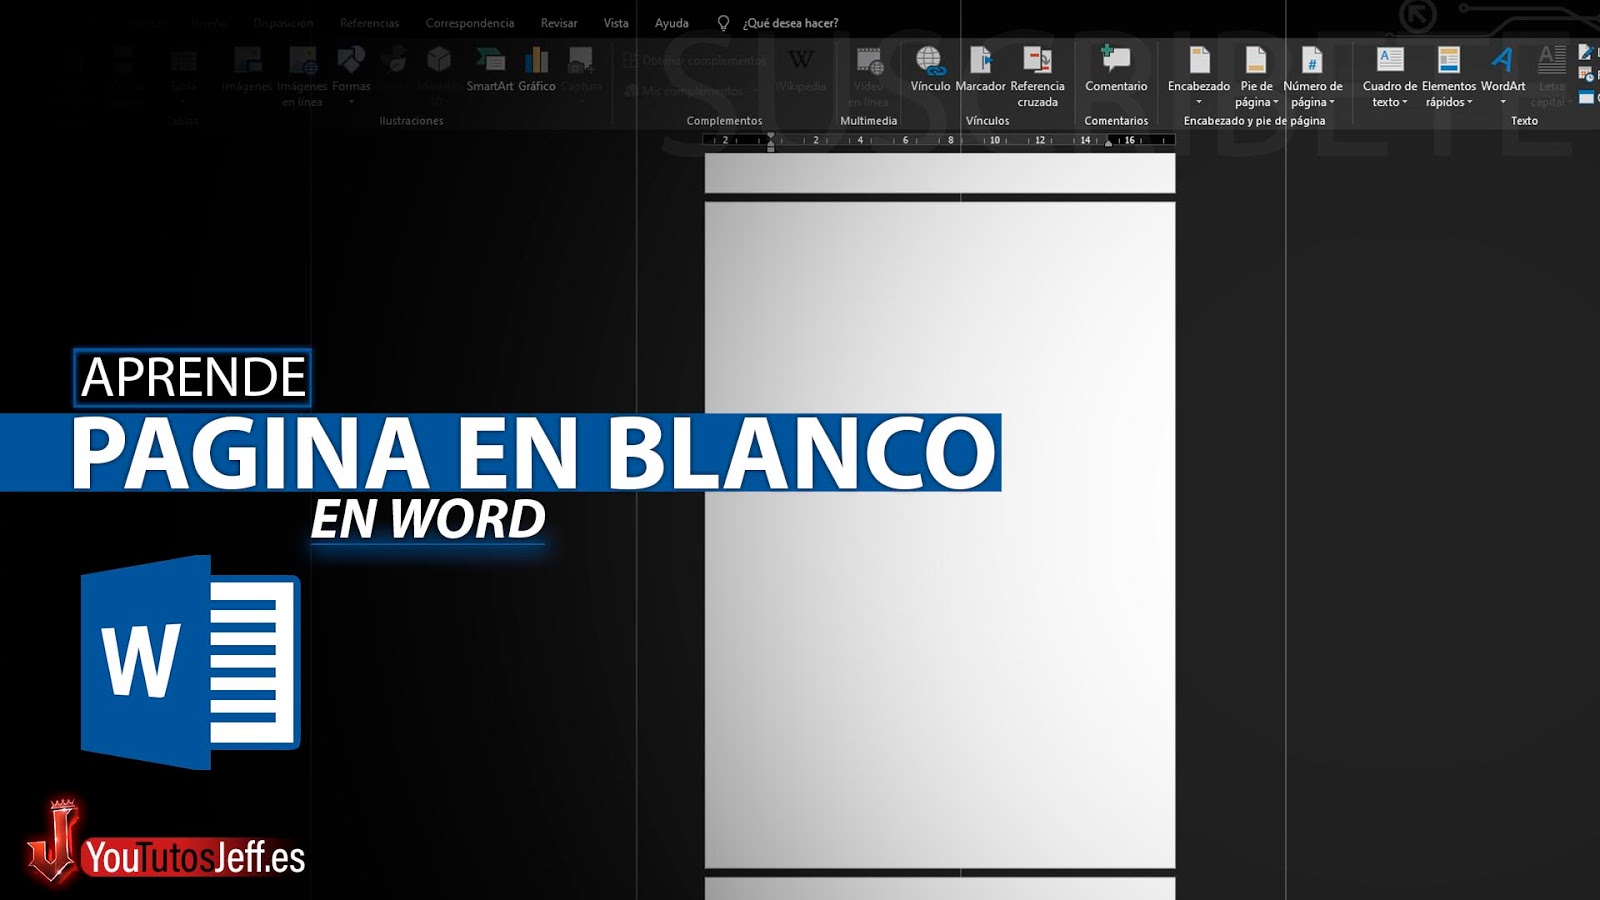Insert a bookmark with Marcador

click(980, 70)
